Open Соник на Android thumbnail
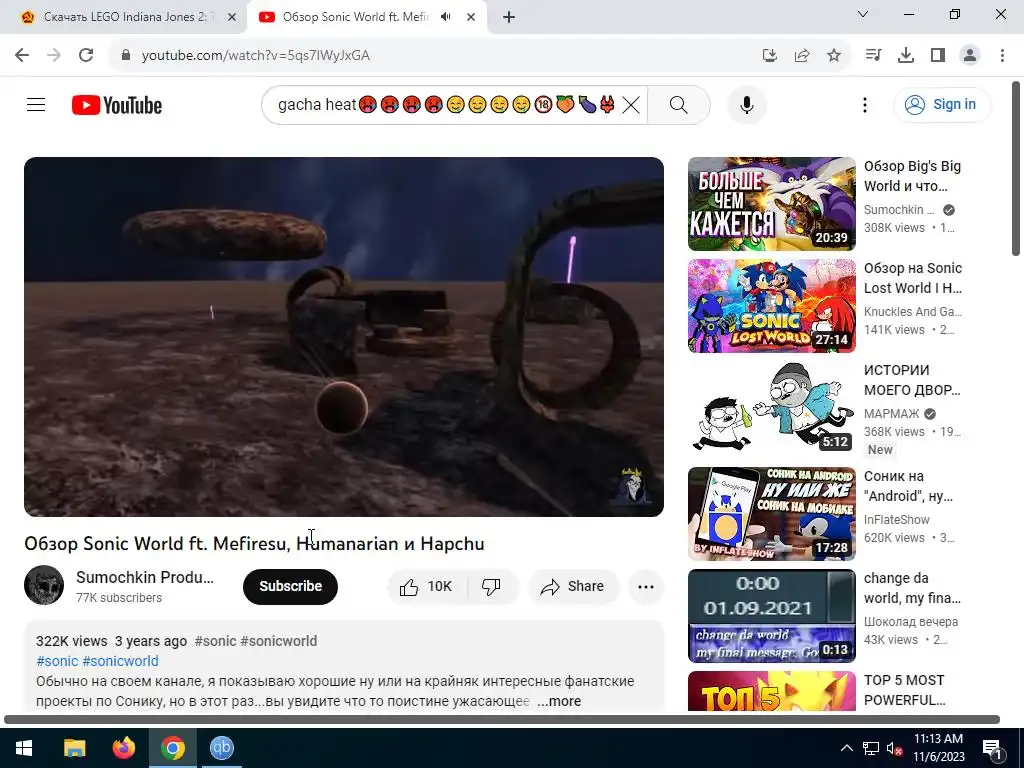This screenshot has height=768, width=1024. coord(771,514)
